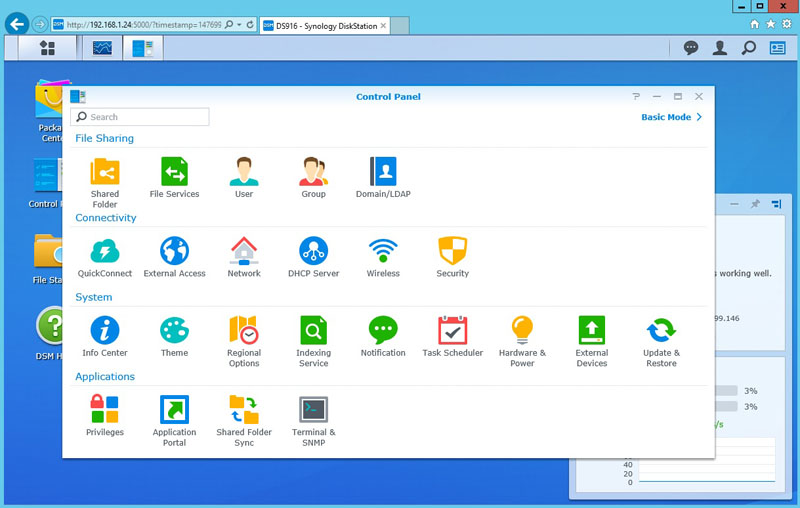Image resolution: width=800 pixels, height=508 pixels.
Task: Open Info Center
Action: (x=105, y=337)
